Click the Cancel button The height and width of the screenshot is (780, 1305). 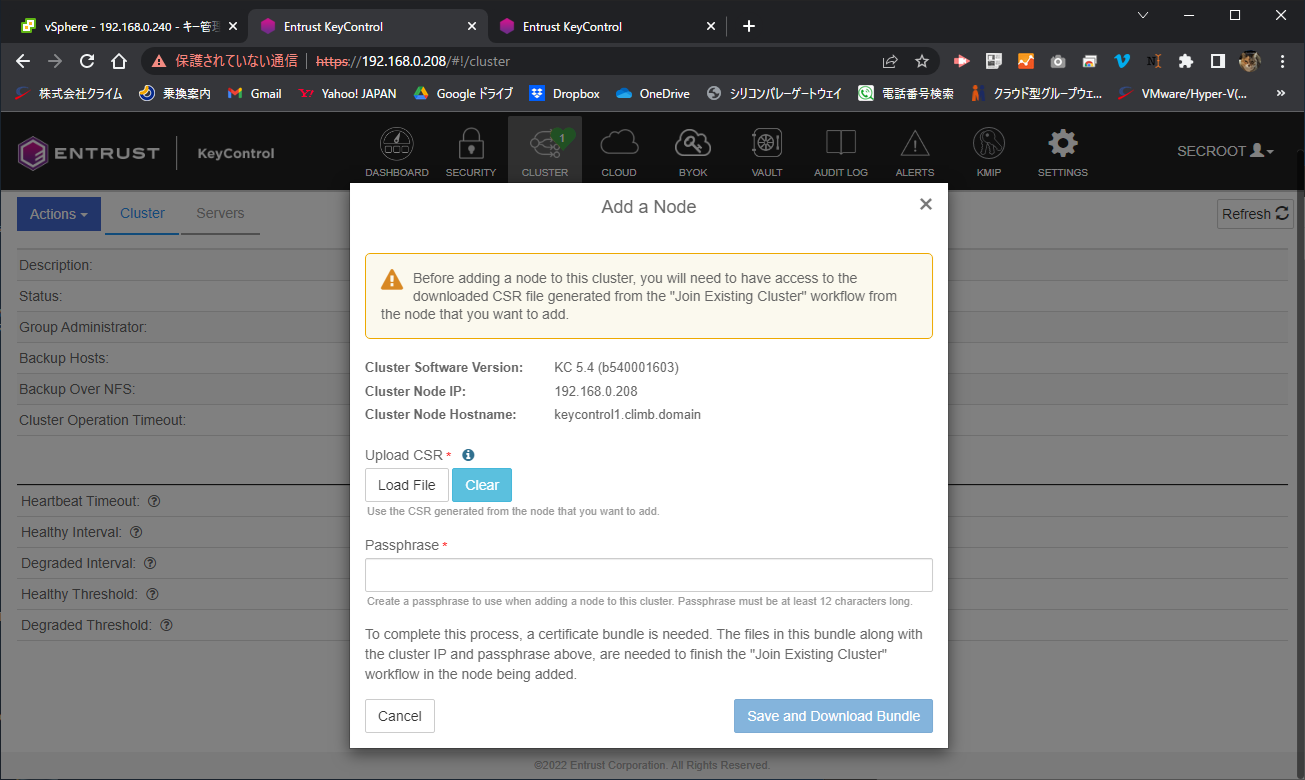[400, 716]
